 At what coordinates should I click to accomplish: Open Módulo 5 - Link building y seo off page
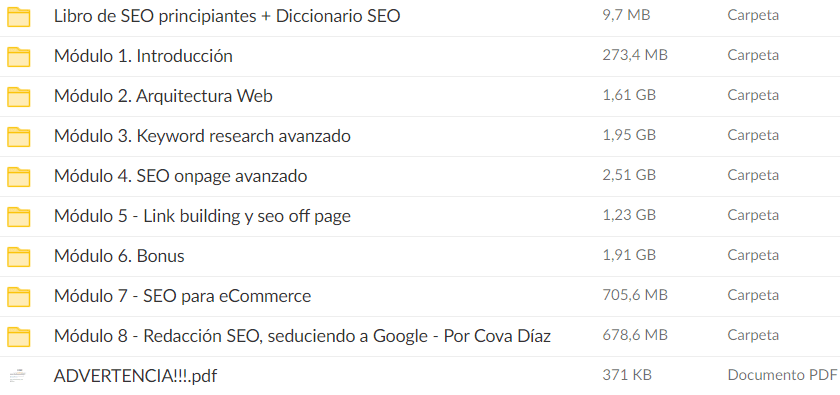coord(202,216)
